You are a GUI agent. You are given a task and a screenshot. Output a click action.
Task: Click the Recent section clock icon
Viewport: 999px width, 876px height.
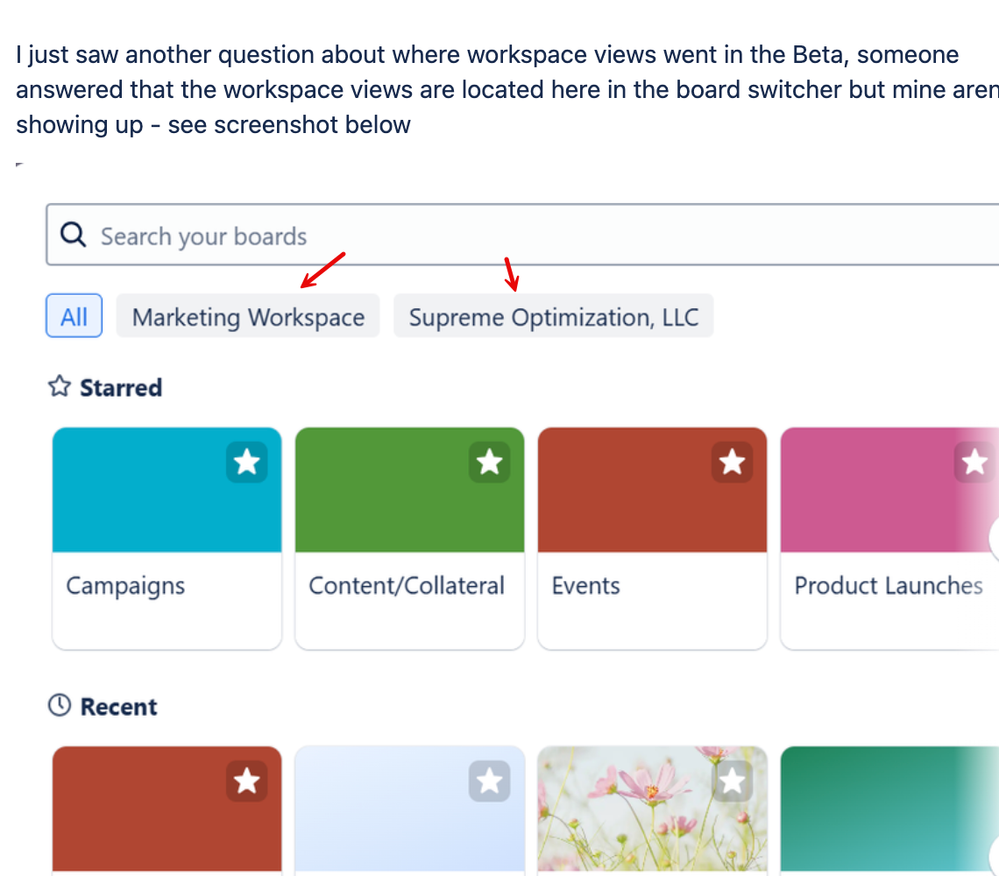59,705
